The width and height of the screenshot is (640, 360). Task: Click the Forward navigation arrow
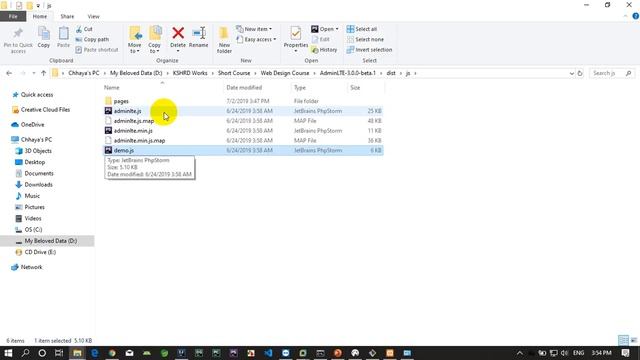pyautogui.click(x=22, y=73)
